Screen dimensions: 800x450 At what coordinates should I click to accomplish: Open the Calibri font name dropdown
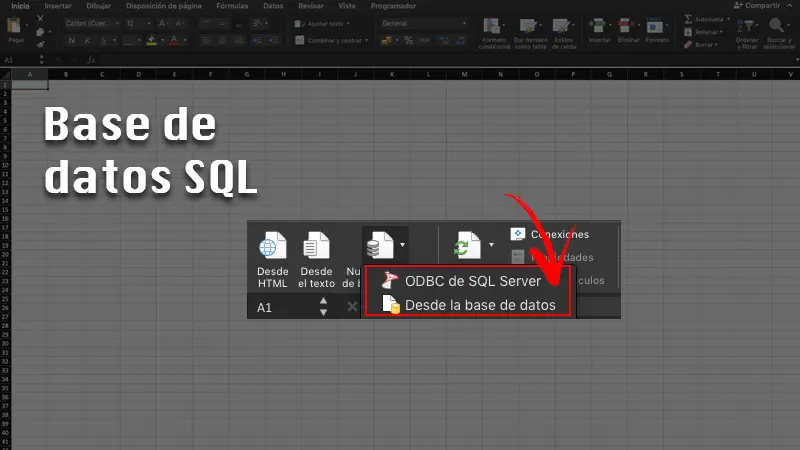pyautogui.click(x=92, y=23)
